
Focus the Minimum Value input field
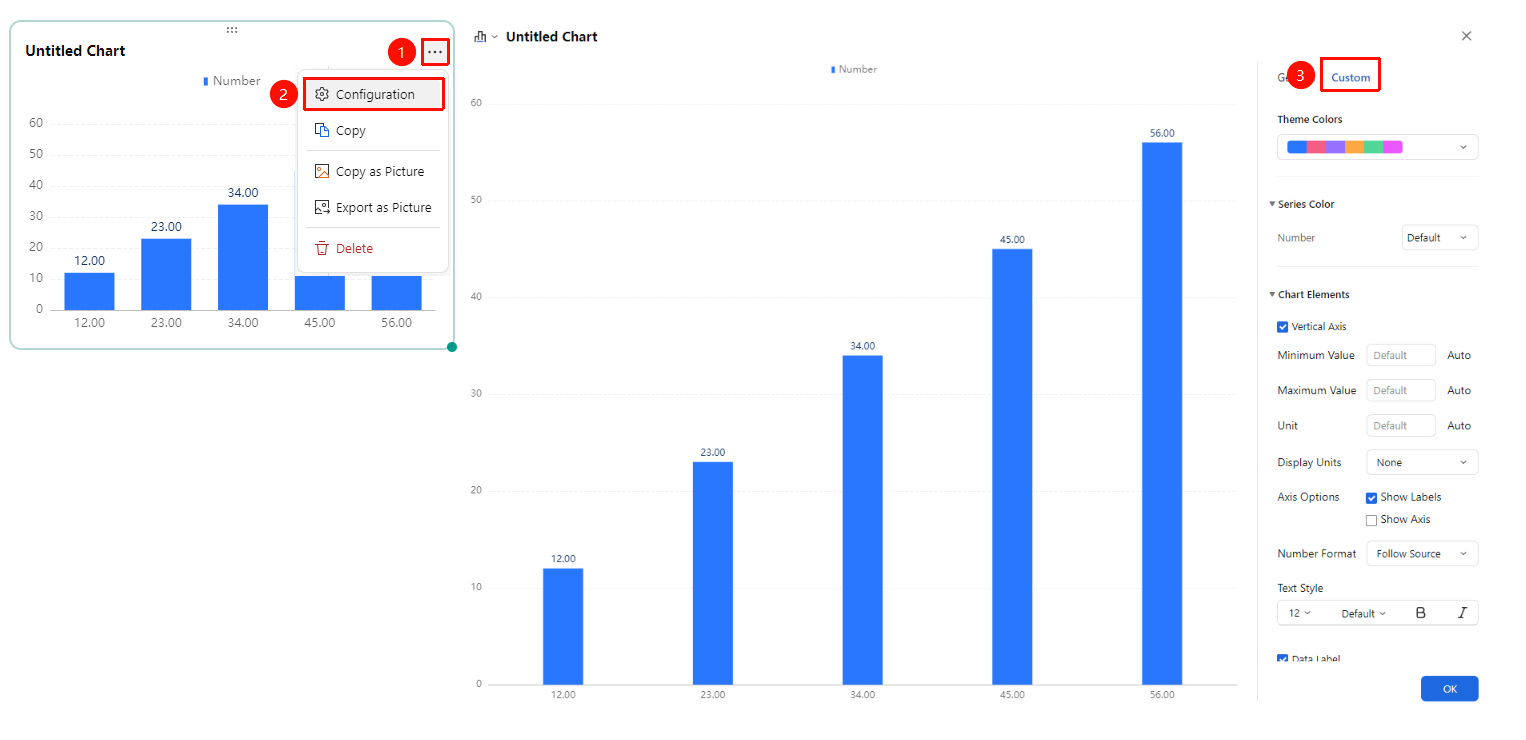pyautogui.click(x=1401, y=355)
